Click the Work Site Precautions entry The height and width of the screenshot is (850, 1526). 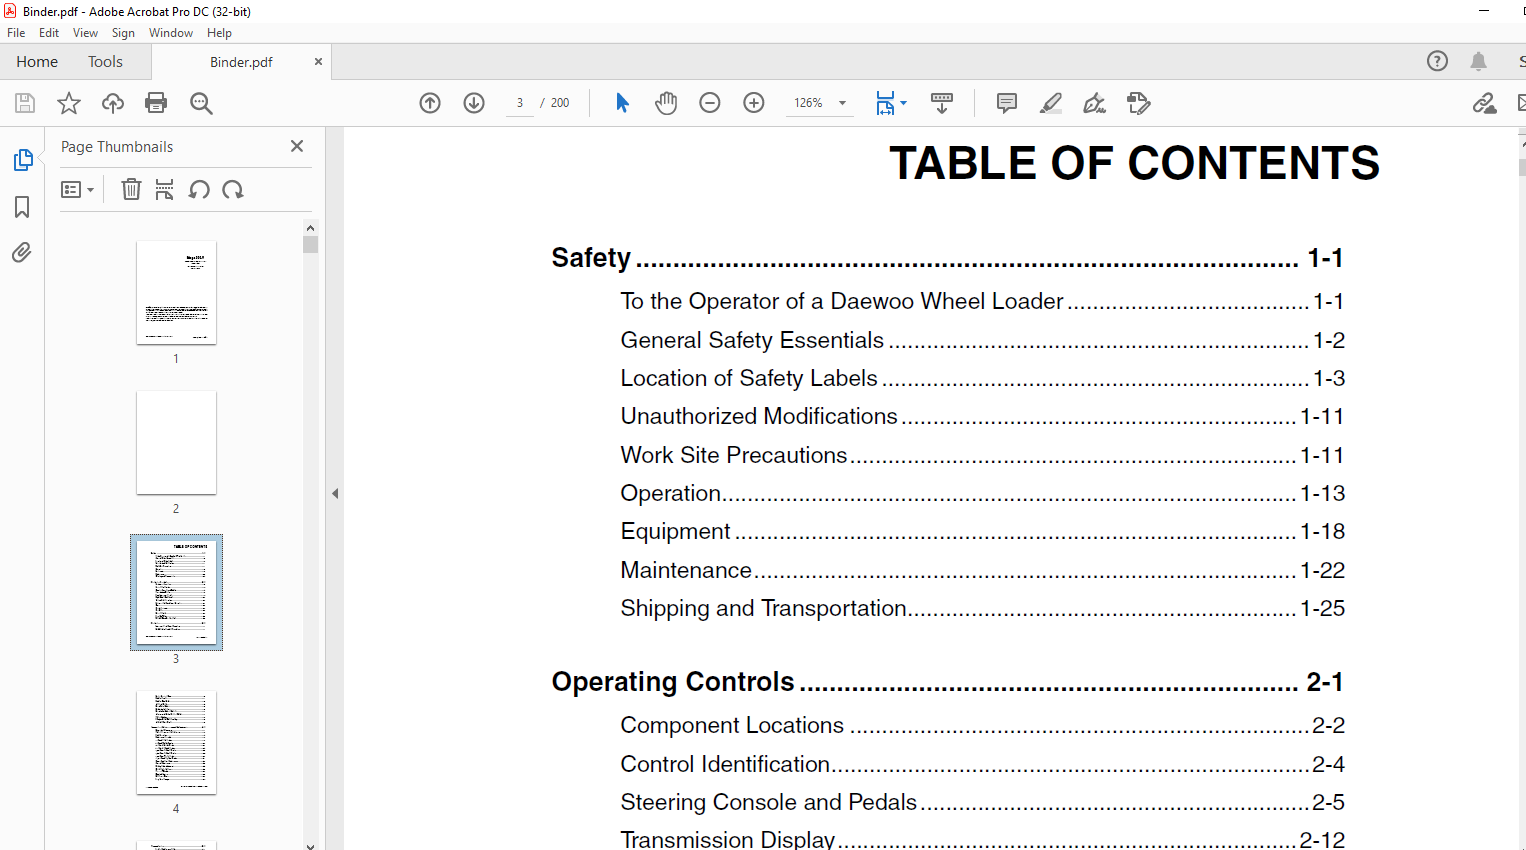point(983,455)
